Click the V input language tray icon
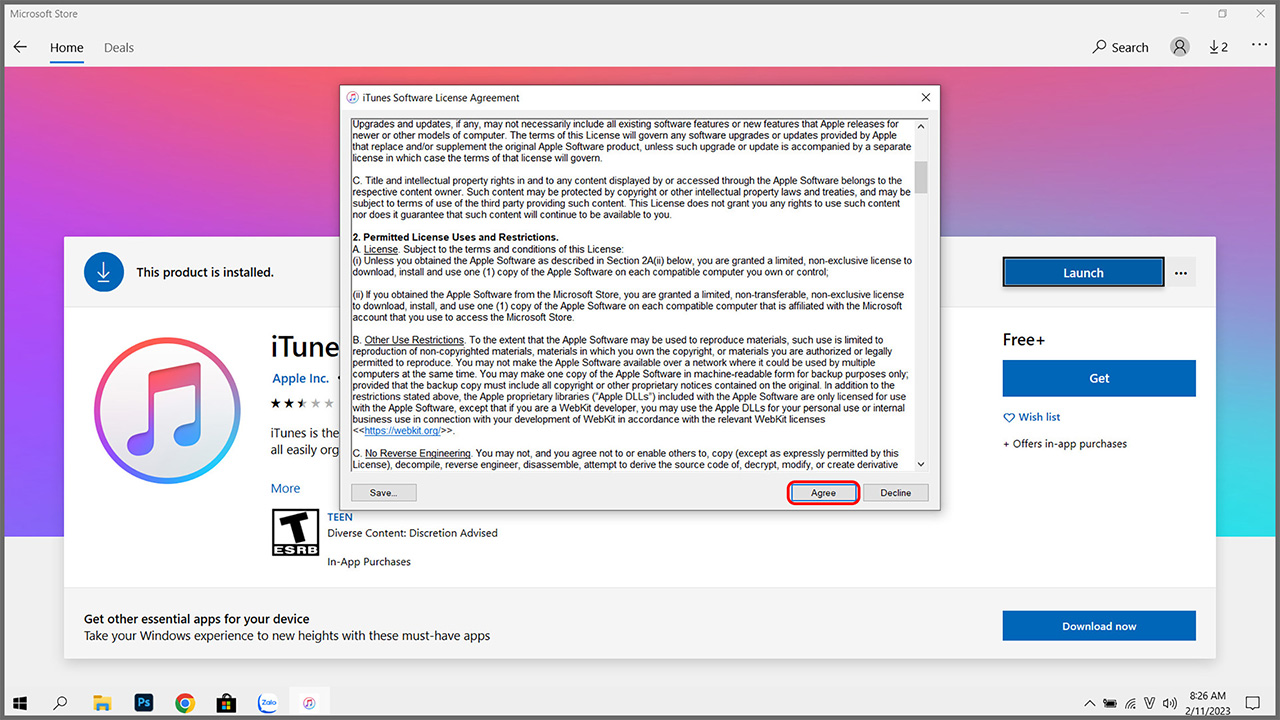 [x=1150, y=703]
